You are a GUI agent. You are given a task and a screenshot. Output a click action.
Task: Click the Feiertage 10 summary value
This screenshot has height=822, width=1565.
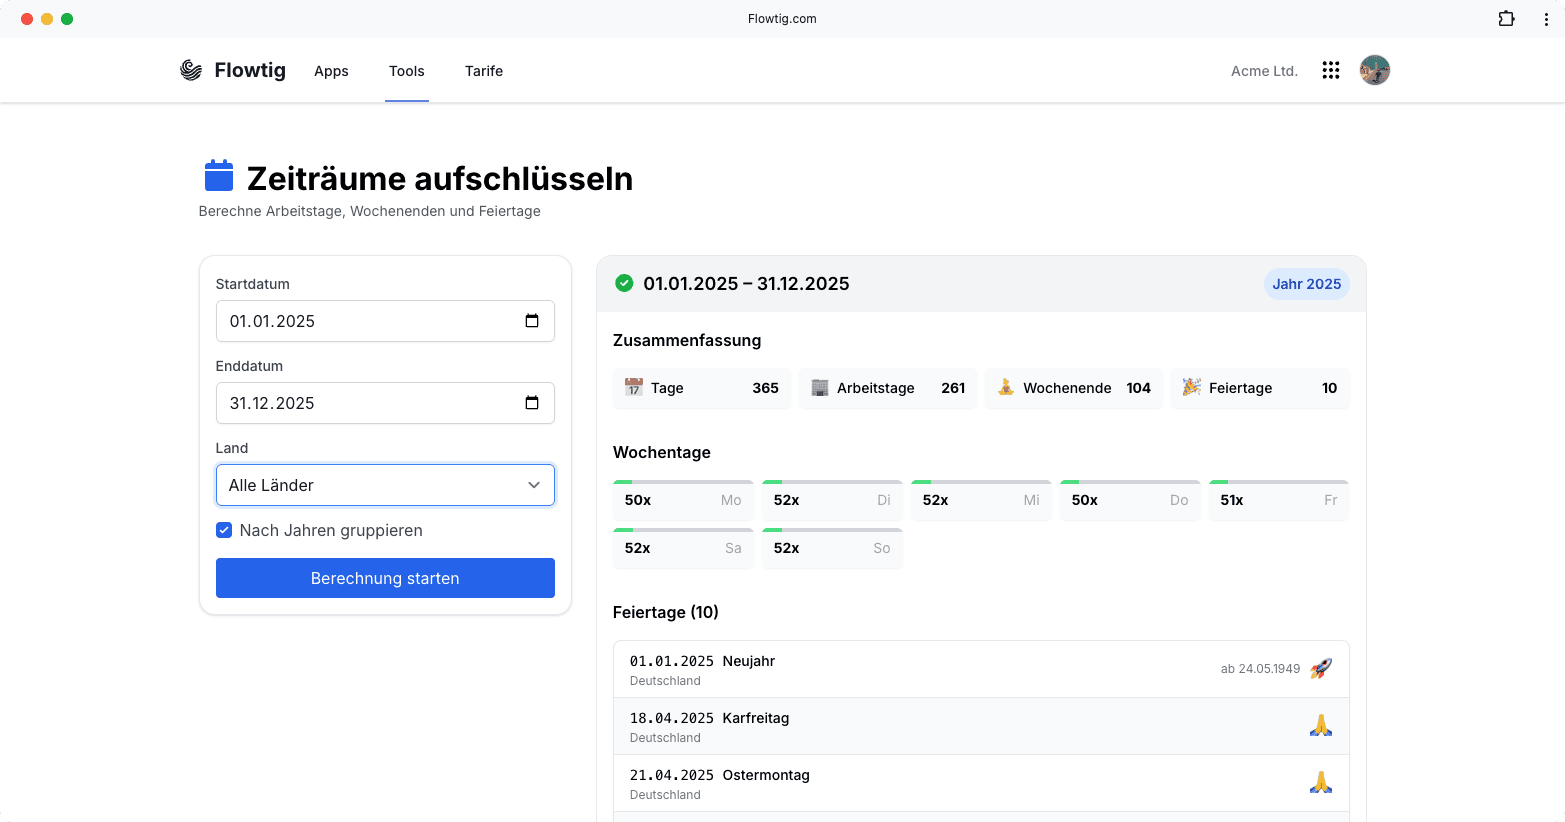[x=1329, y=388]
